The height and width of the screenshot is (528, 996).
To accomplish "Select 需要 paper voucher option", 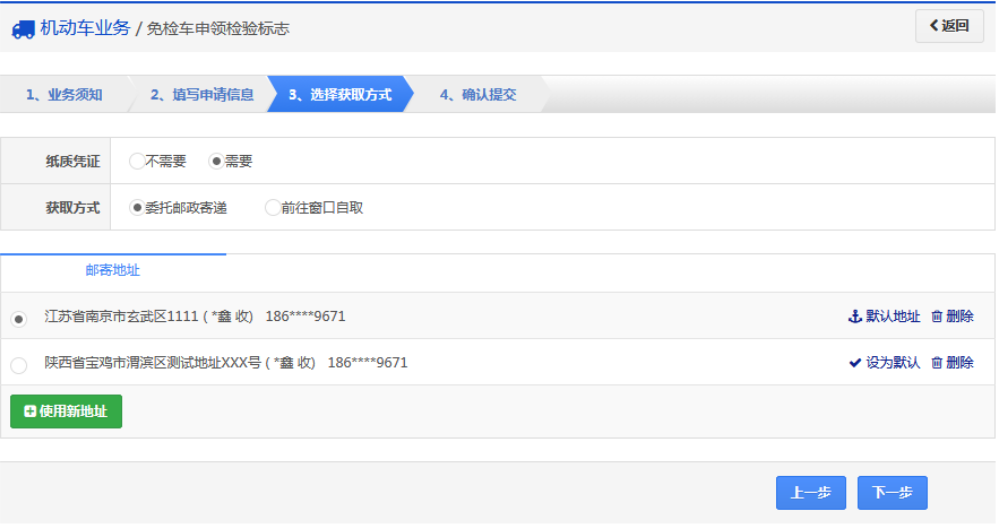I will coord(216,161).
